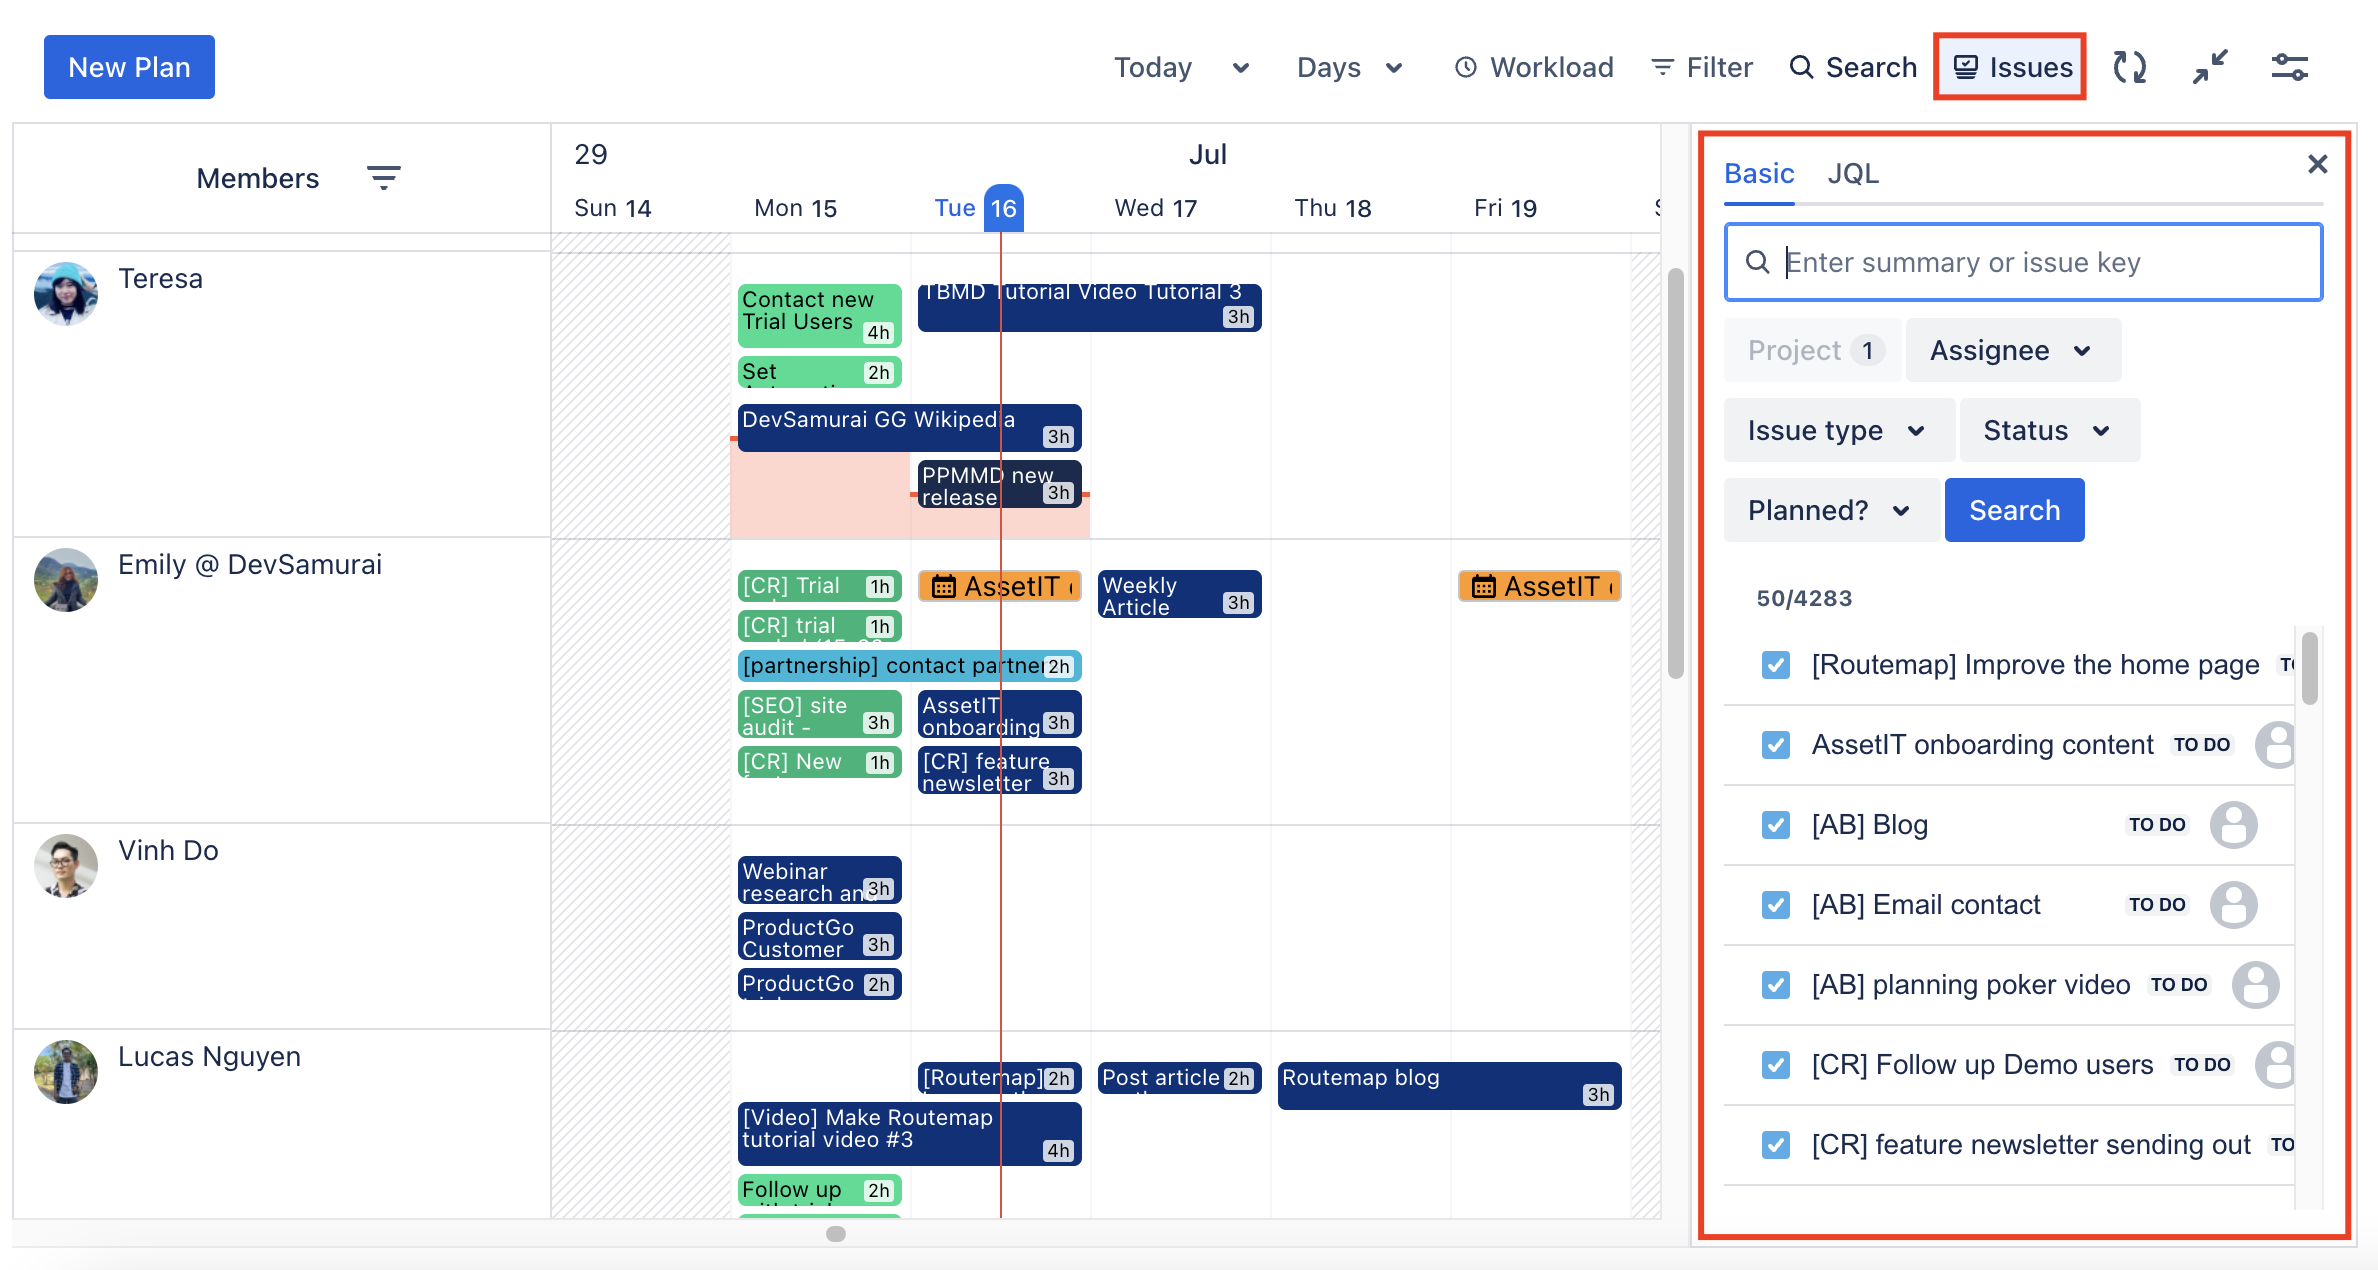The width and height of the screenshot is (2378, 1270).
Task: Click the refresh sync icon in toolbar
Action: [x=2129, y=67]
